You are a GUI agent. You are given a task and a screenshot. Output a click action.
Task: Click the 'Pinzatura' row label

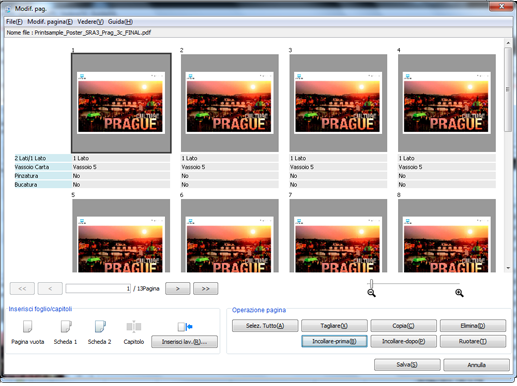pyautogui.click(x=43, y=176)
